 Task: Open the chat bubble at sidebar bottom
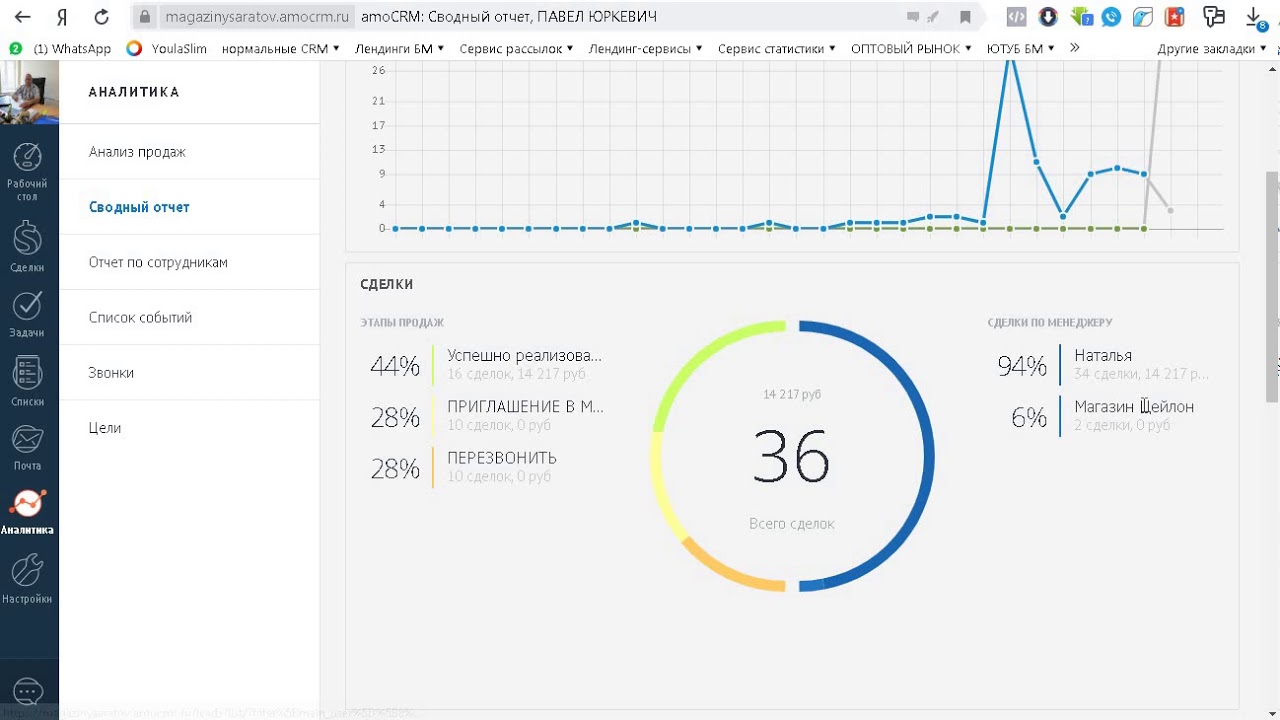click(27, 691)
